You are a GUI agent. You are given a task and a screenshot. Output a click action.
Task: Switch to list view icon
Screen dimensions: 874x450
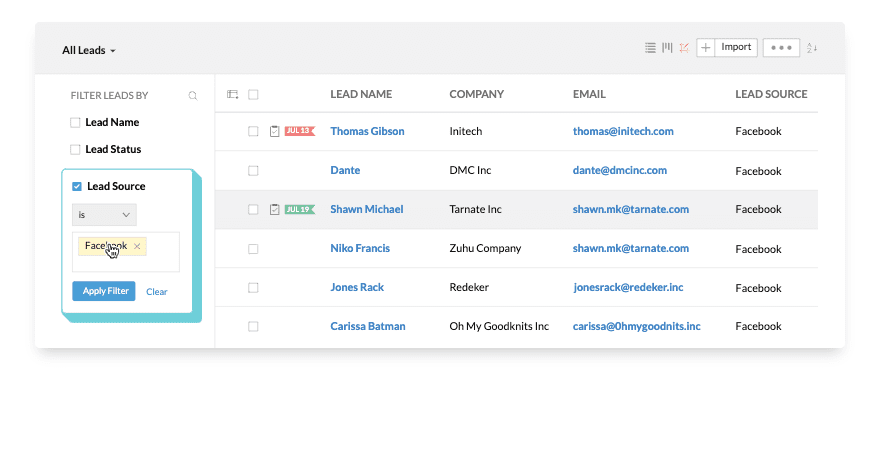click(650, 48)
